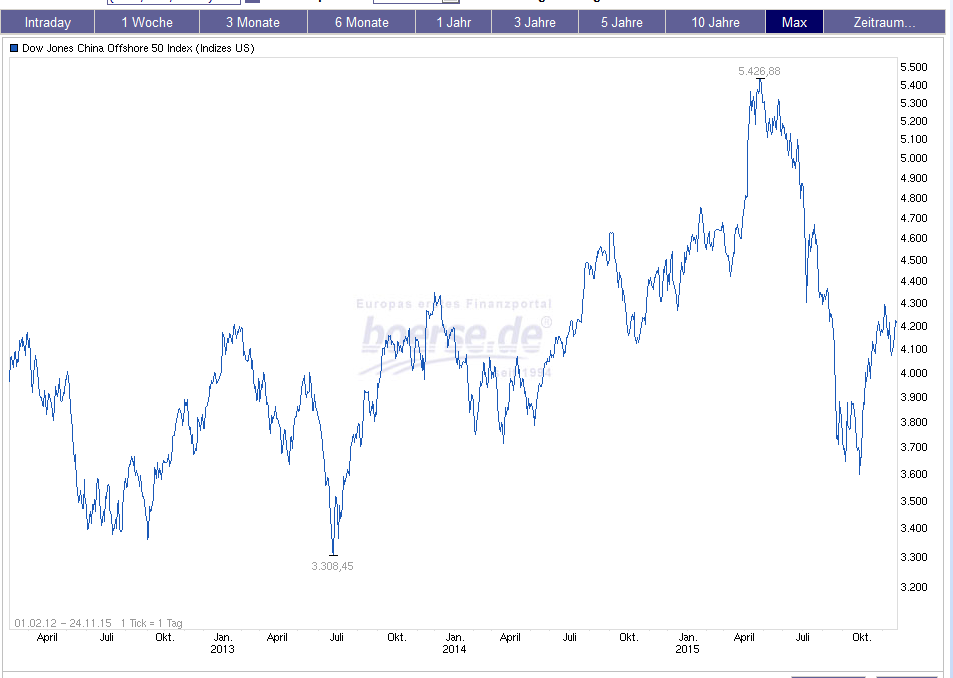Display the 10 Jahre chart range
953x678 pixels.
[715, 22]
